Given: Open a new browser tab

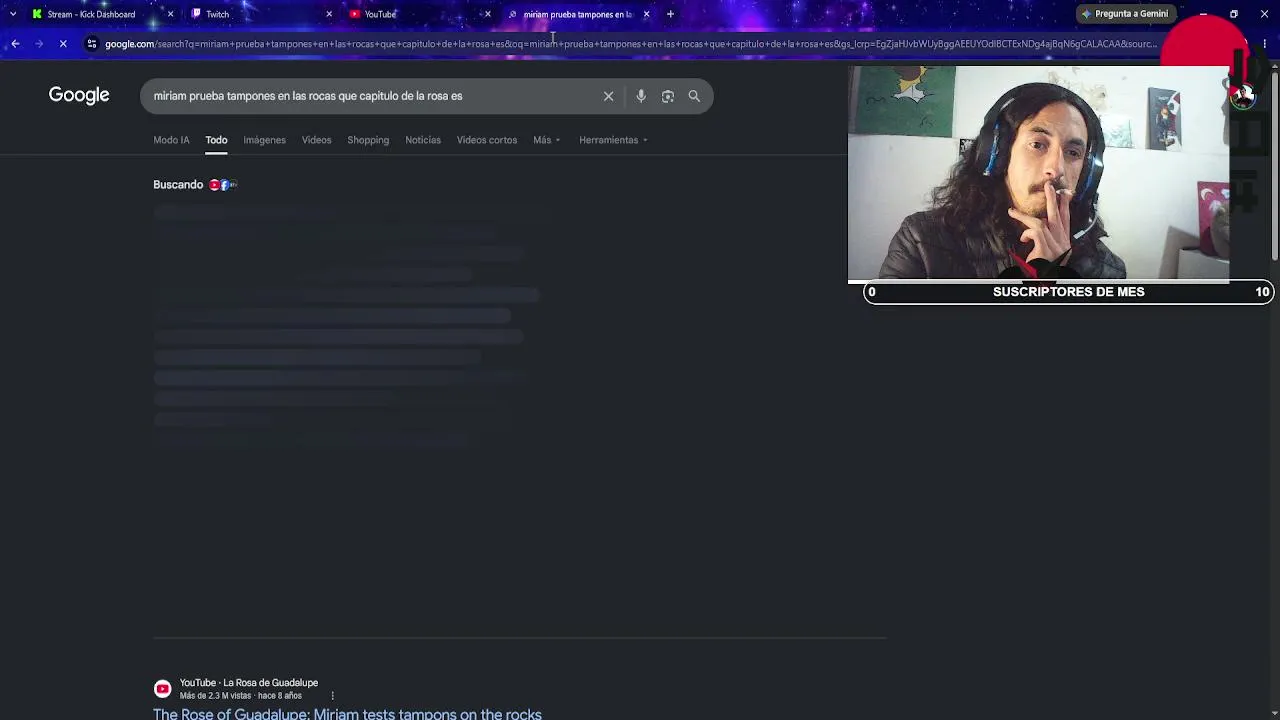Looking at the screenshot, I should coord(670,14).
